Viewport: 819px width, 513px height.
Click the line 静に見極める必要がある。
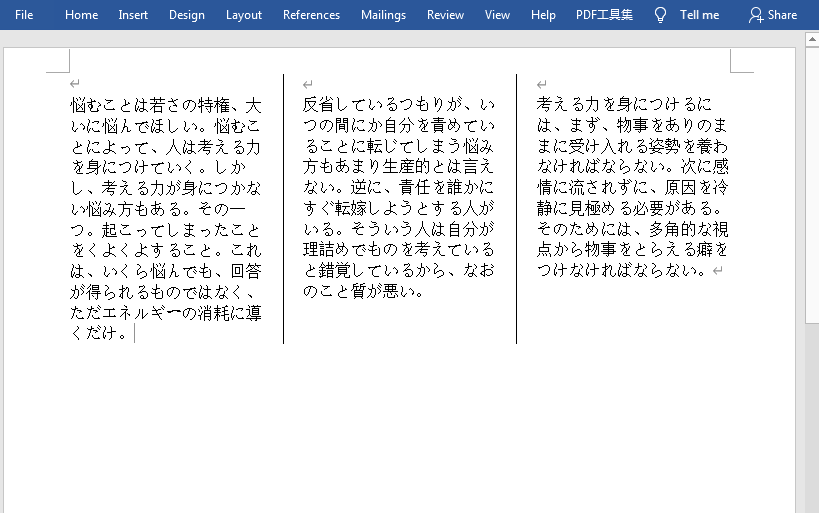(629, 208)
